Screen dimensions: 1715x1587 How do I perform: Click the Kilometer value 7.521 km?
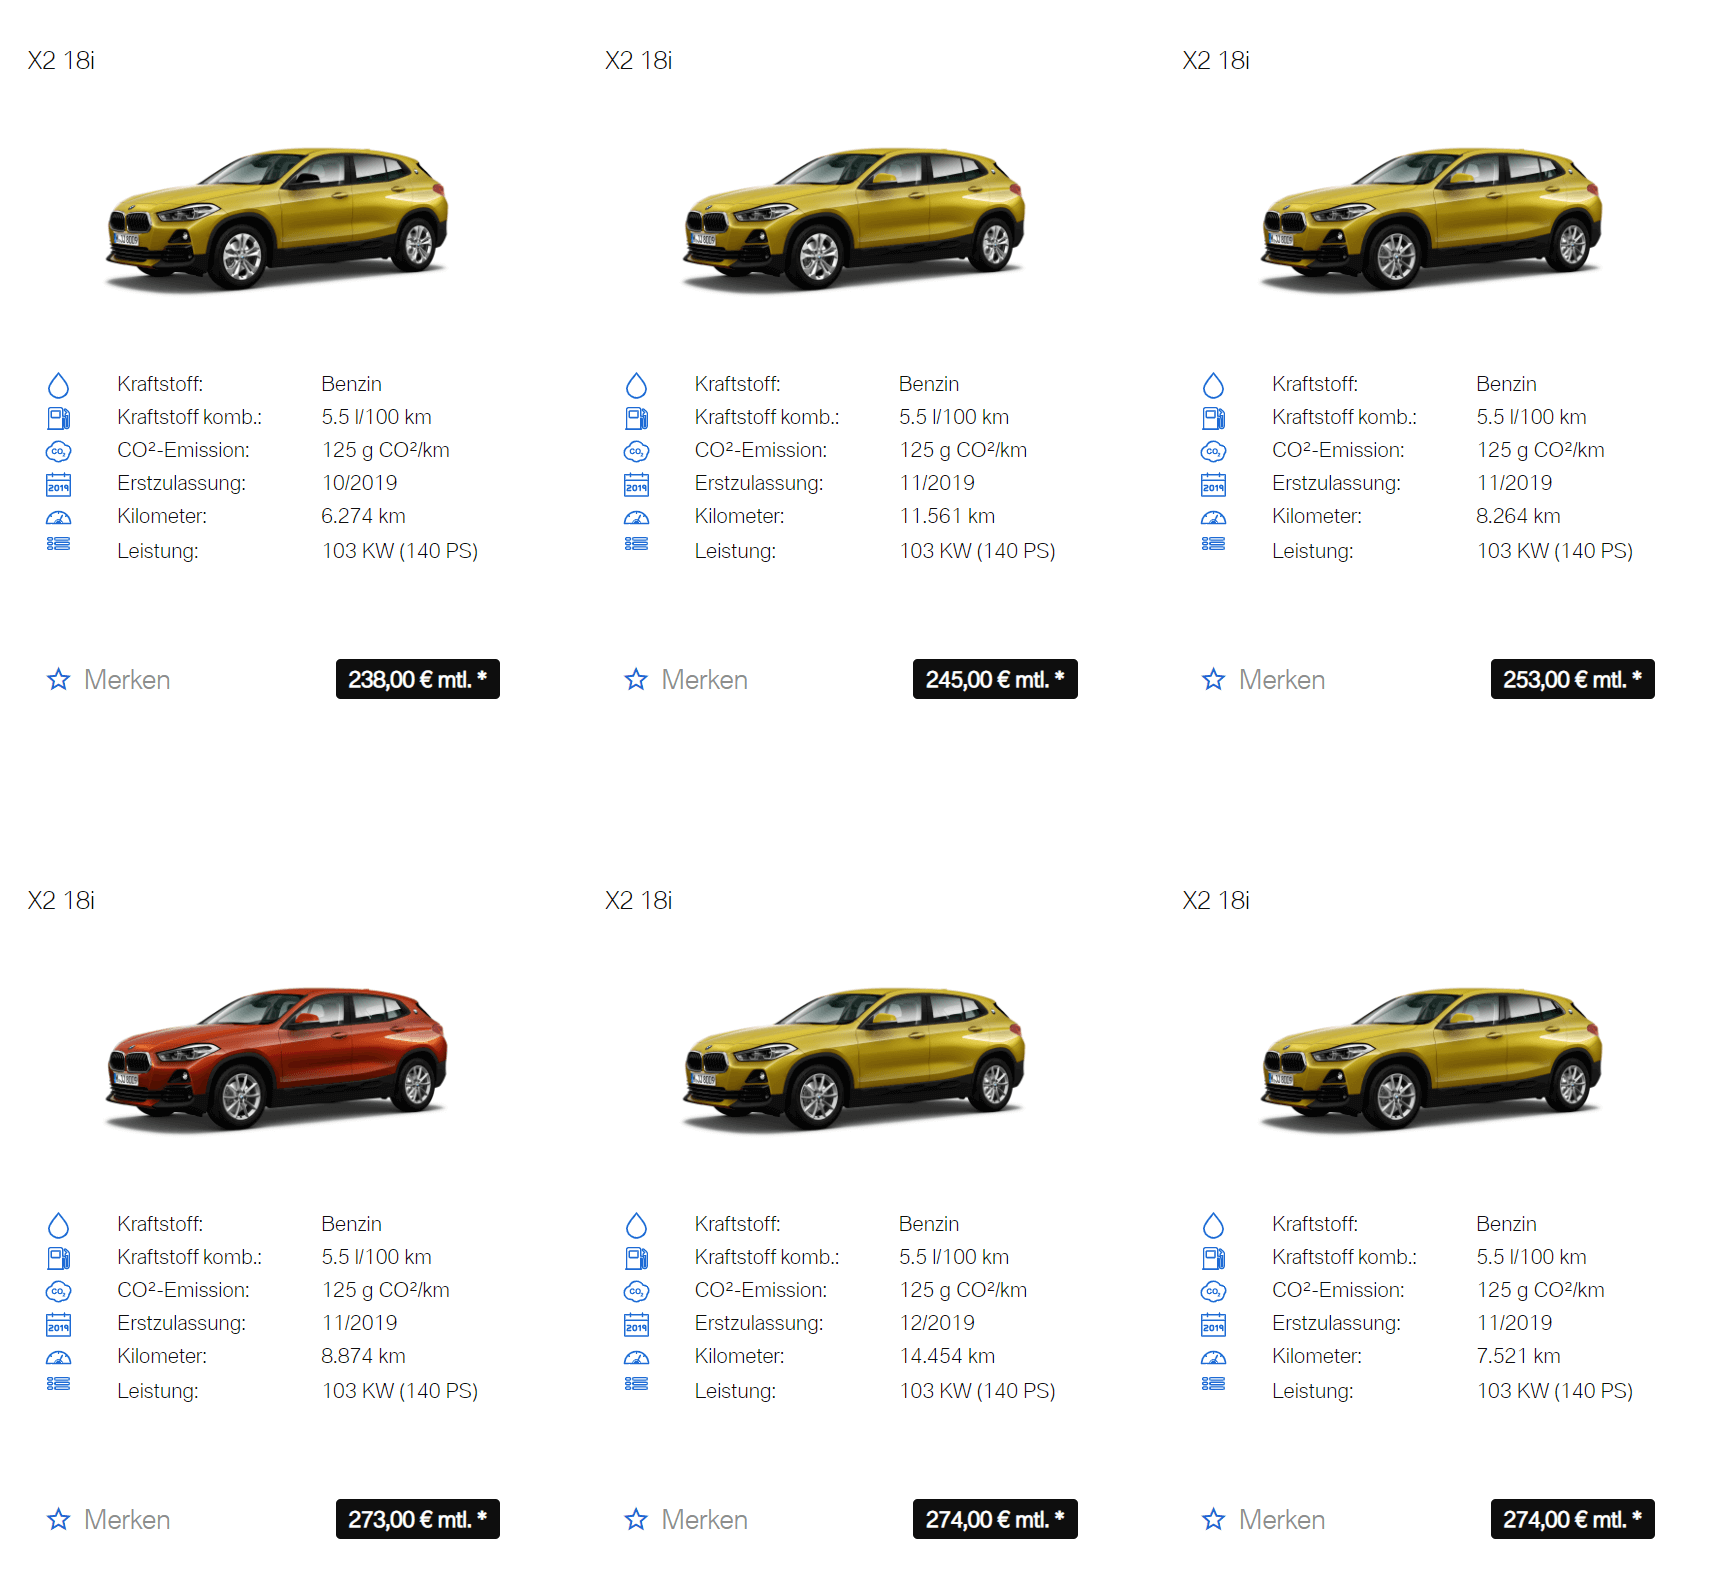tap(1518, 1356)
